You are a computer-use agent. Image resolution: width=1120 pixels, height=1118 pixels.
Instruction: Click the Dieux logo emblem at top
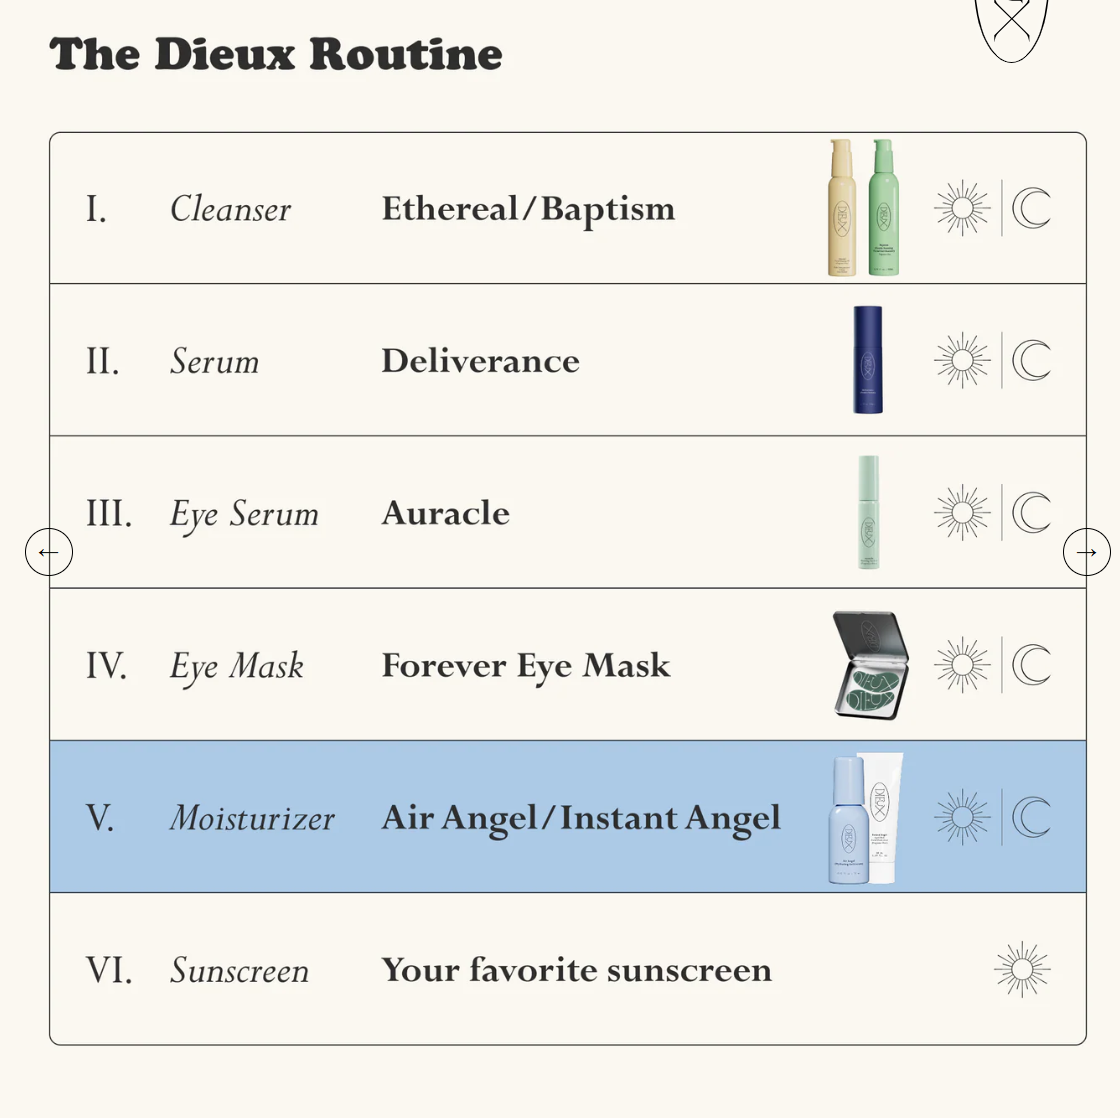pos(1011,26)
